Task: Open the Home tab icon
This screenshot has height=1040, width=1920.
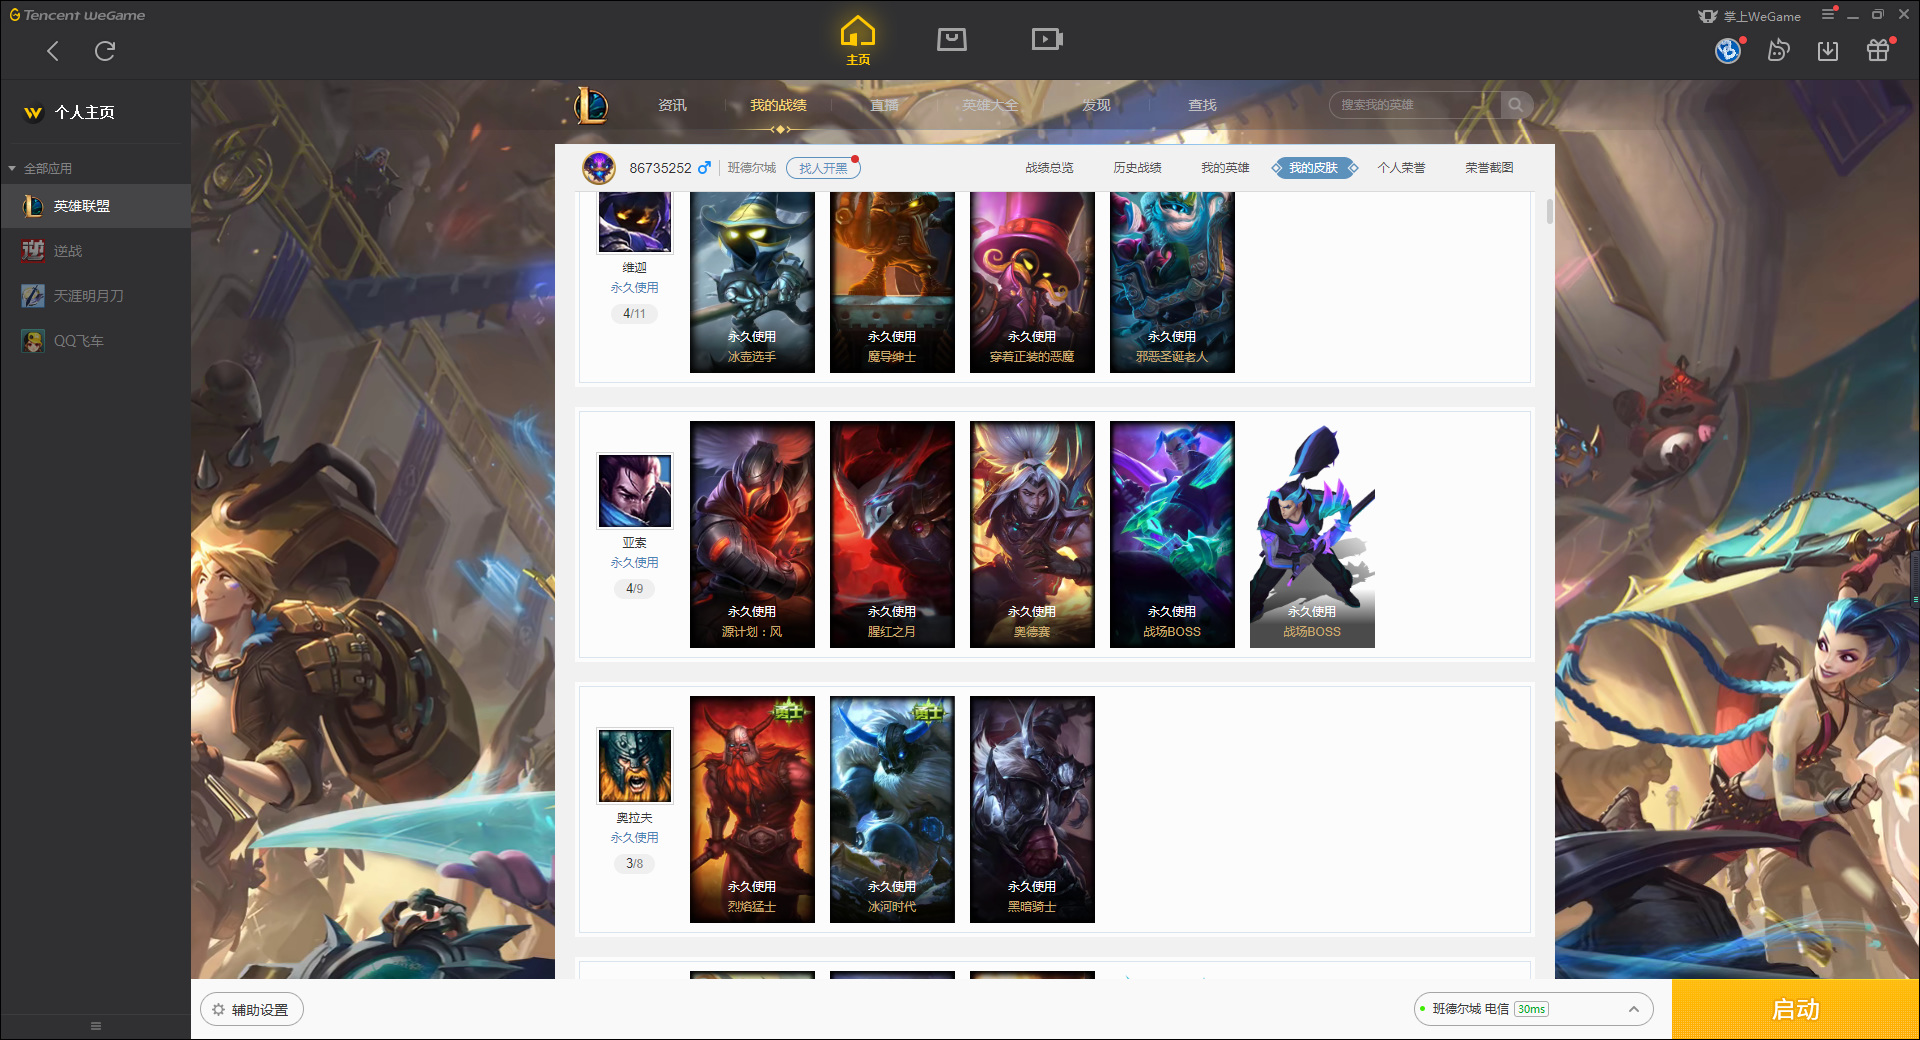Action: point(858,40)
